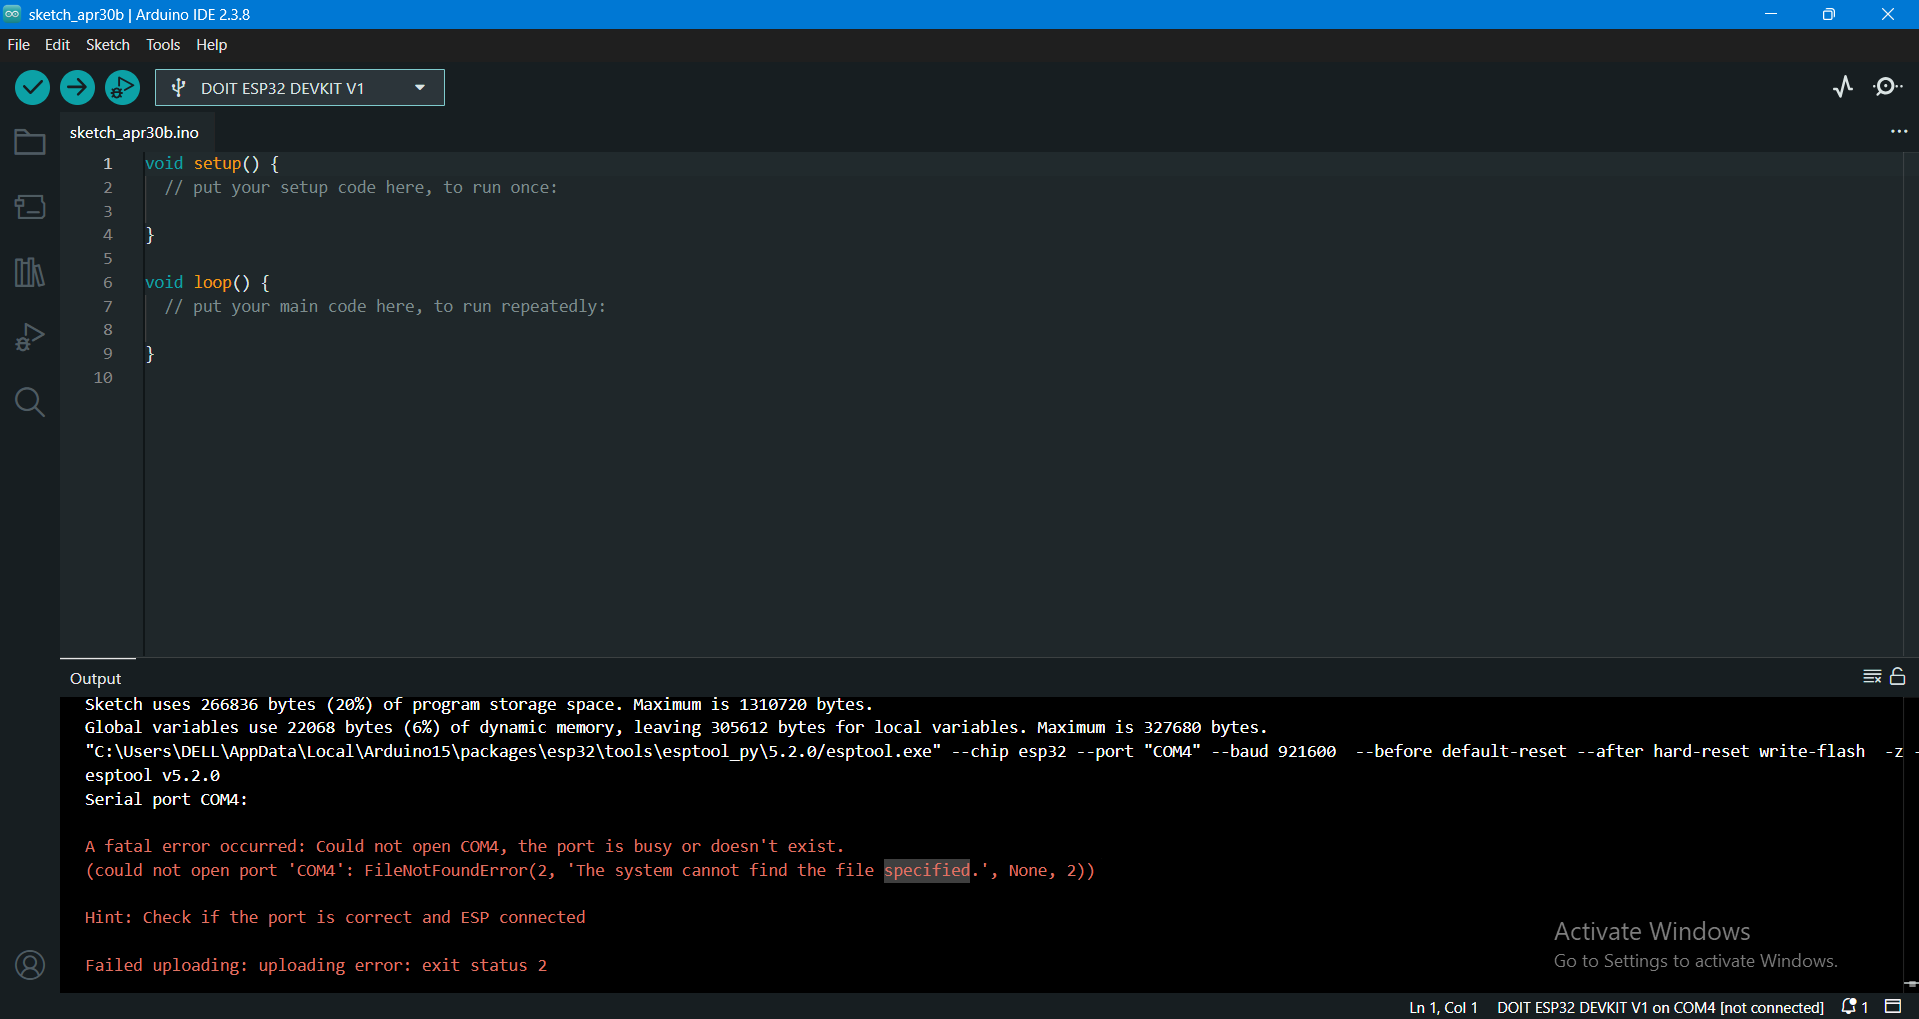Screen dimensions: 1919x1019
Task: Close the Arduino IDE window
Action: click(1888, 14)
